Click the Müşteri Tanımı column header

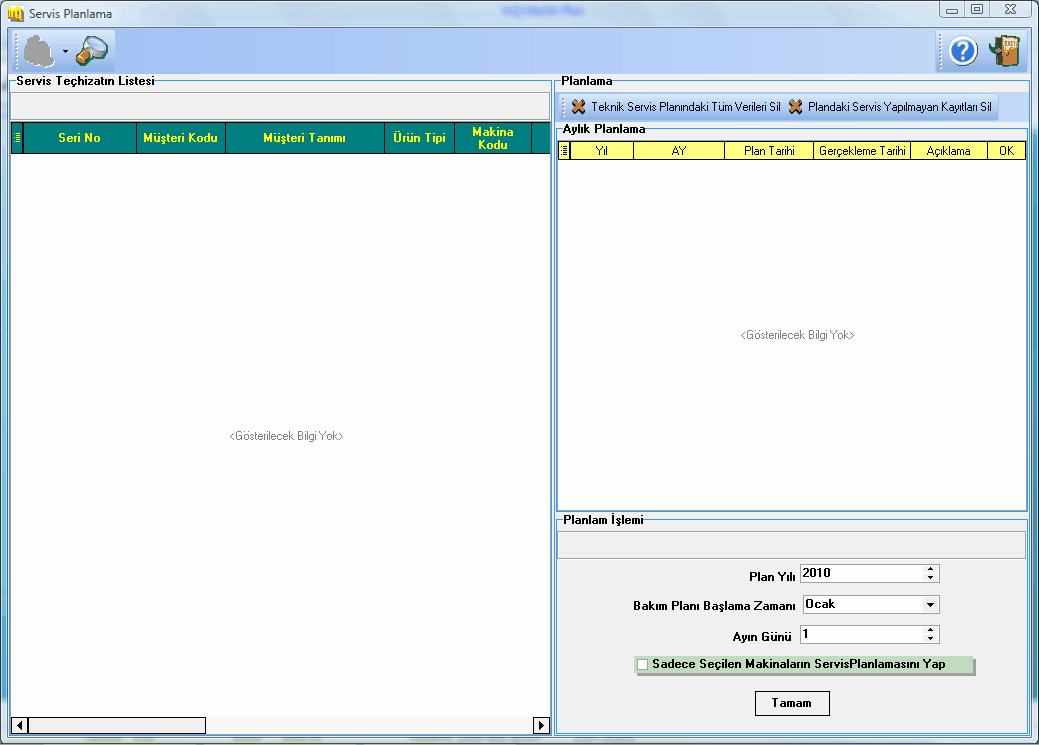tap(305, 138)
